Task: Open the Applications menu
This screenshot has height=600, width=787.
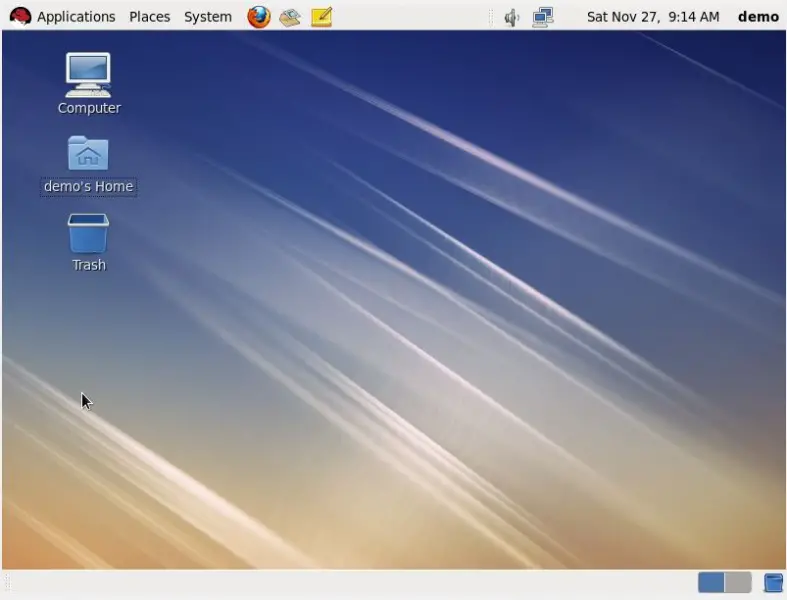Action: (x=76, y=17)
